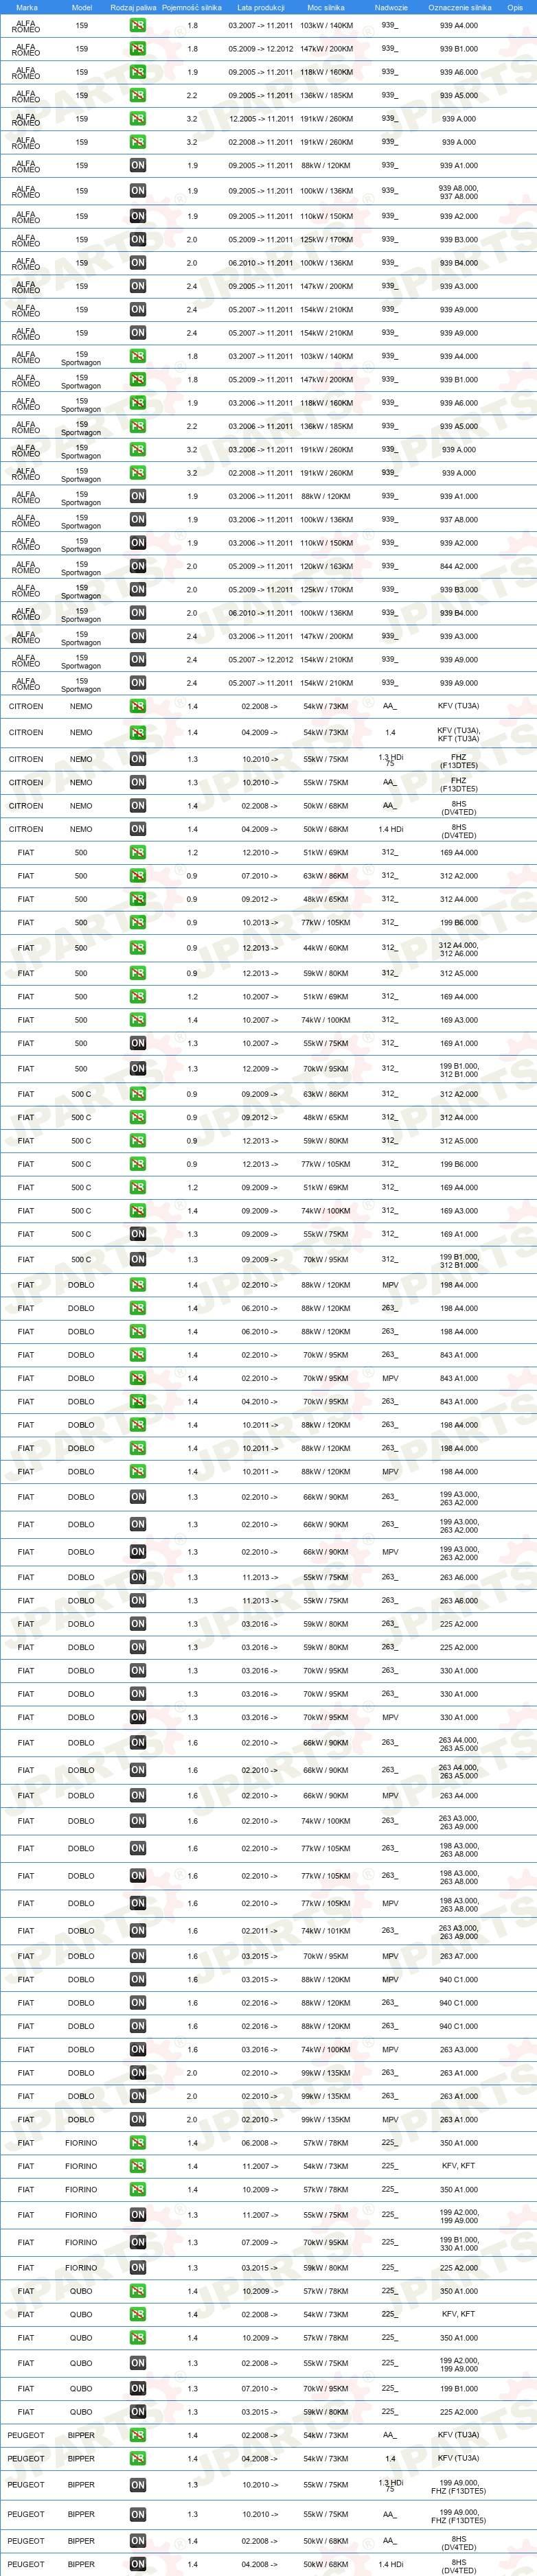Select the years cell 02.2011 ->
Screen dimensions: 537x2576
pyautogui.click(x=261, y=1931)
